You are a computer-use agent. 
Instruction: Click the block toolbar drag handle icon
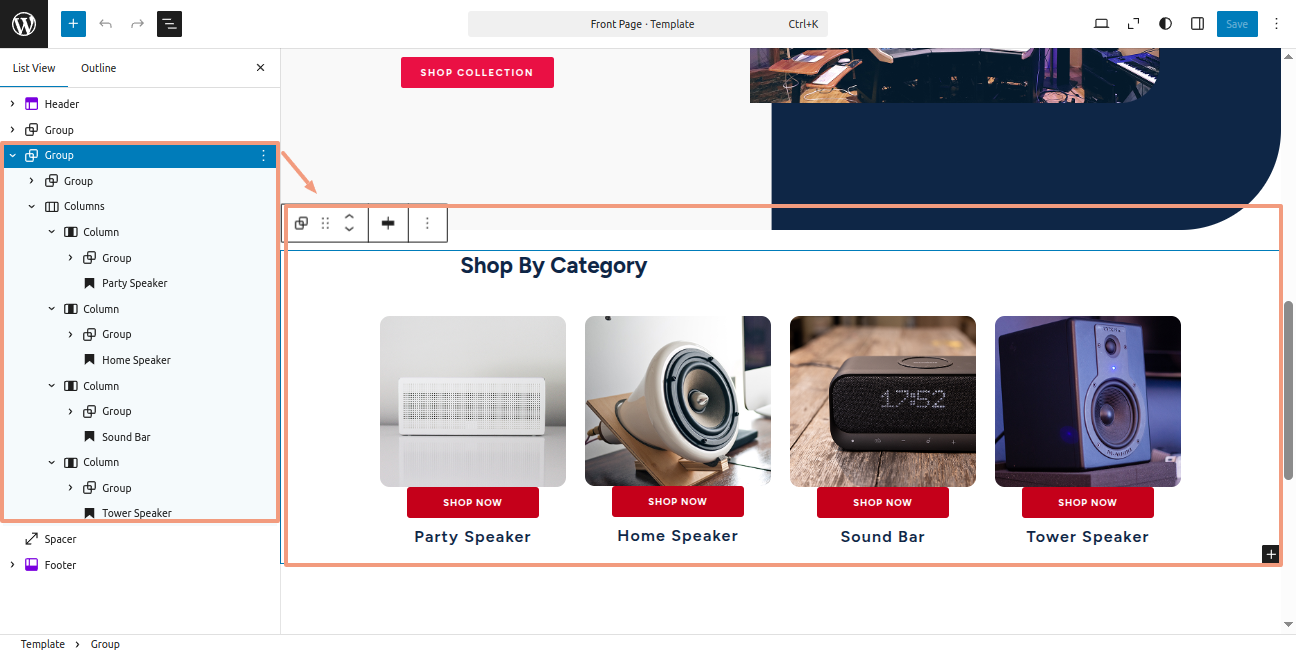click(325, 223)
